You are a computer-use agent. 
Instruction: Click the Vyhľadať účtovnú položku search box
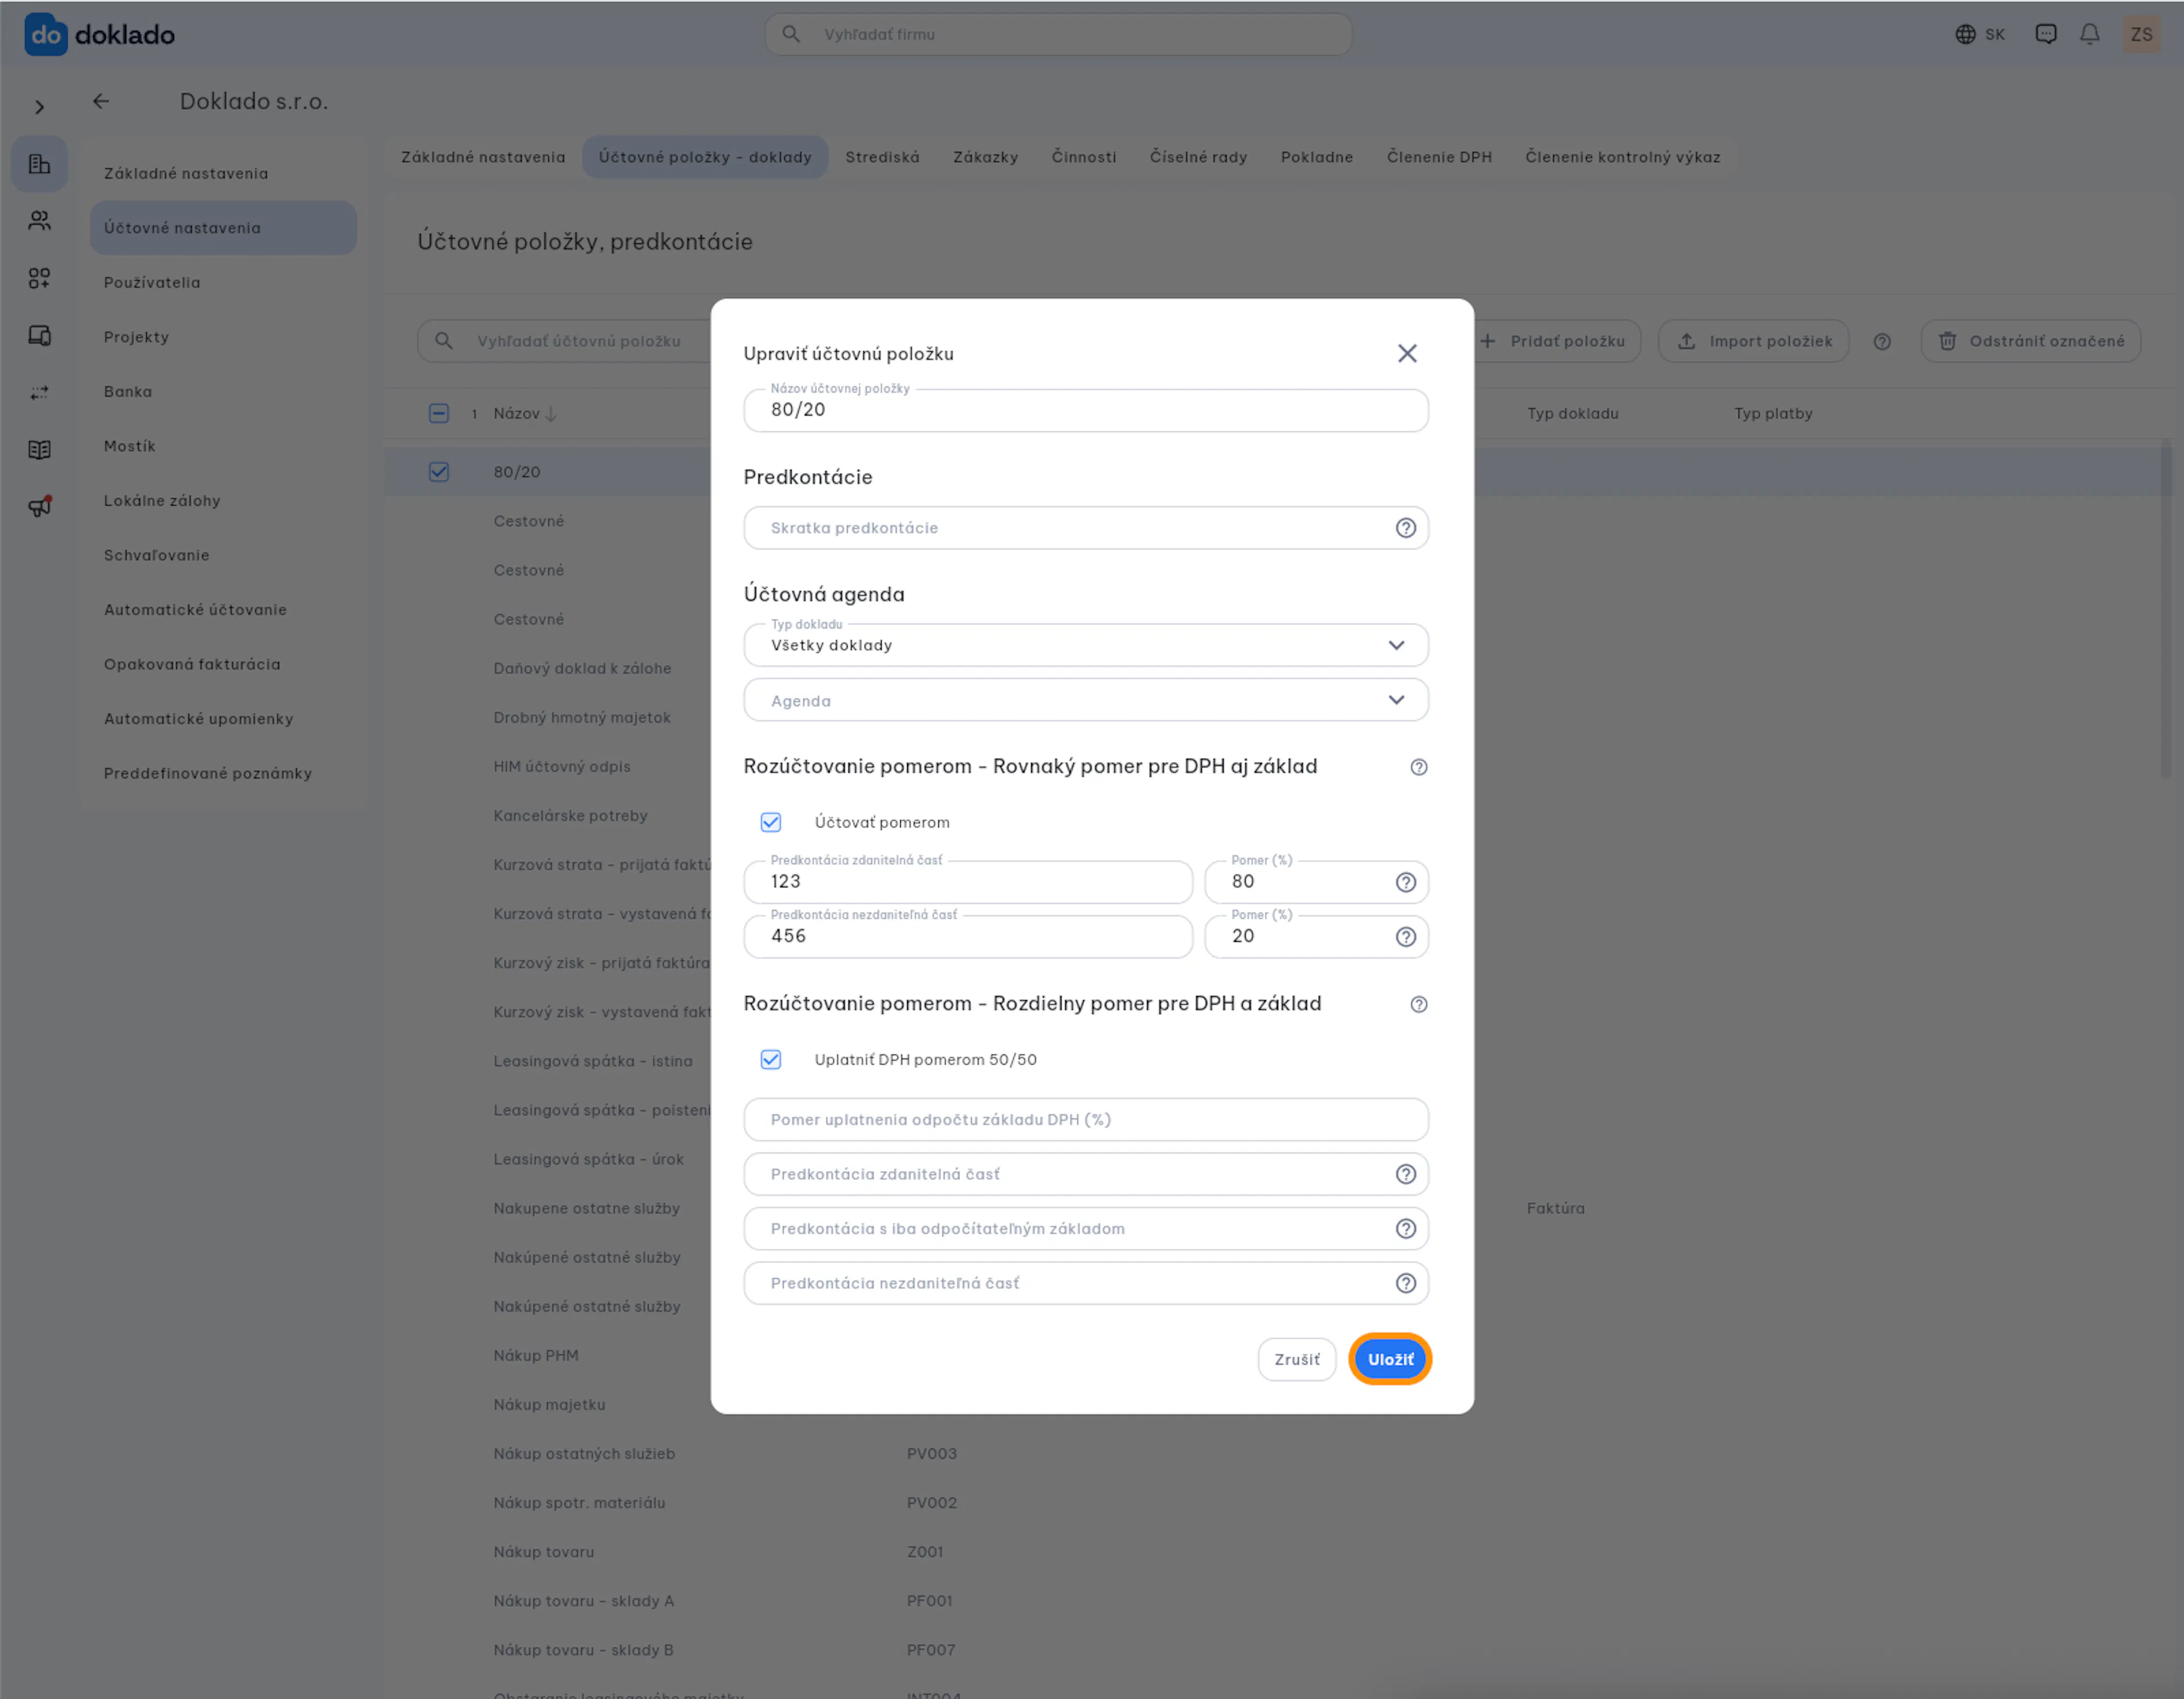(x=565, y=342)
